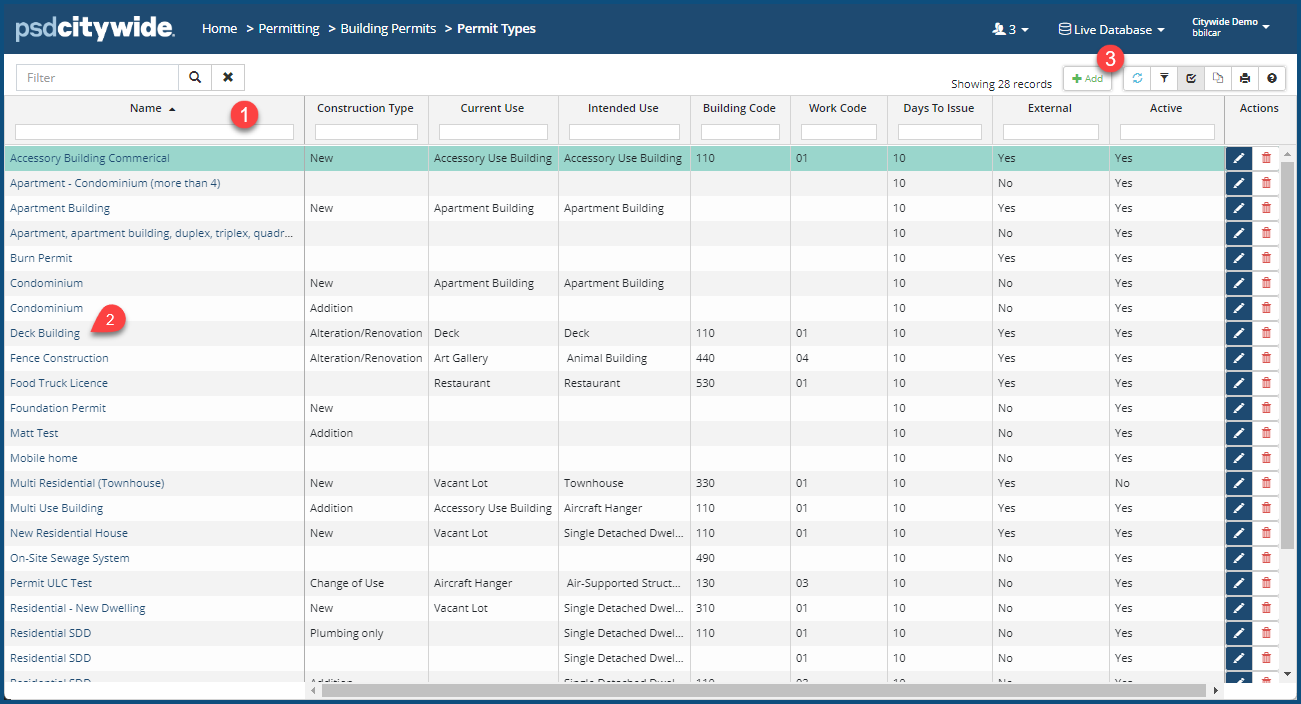The image size is (1301, 704).
Task: Click the search magnifier icon
Action: click(195, 77)
